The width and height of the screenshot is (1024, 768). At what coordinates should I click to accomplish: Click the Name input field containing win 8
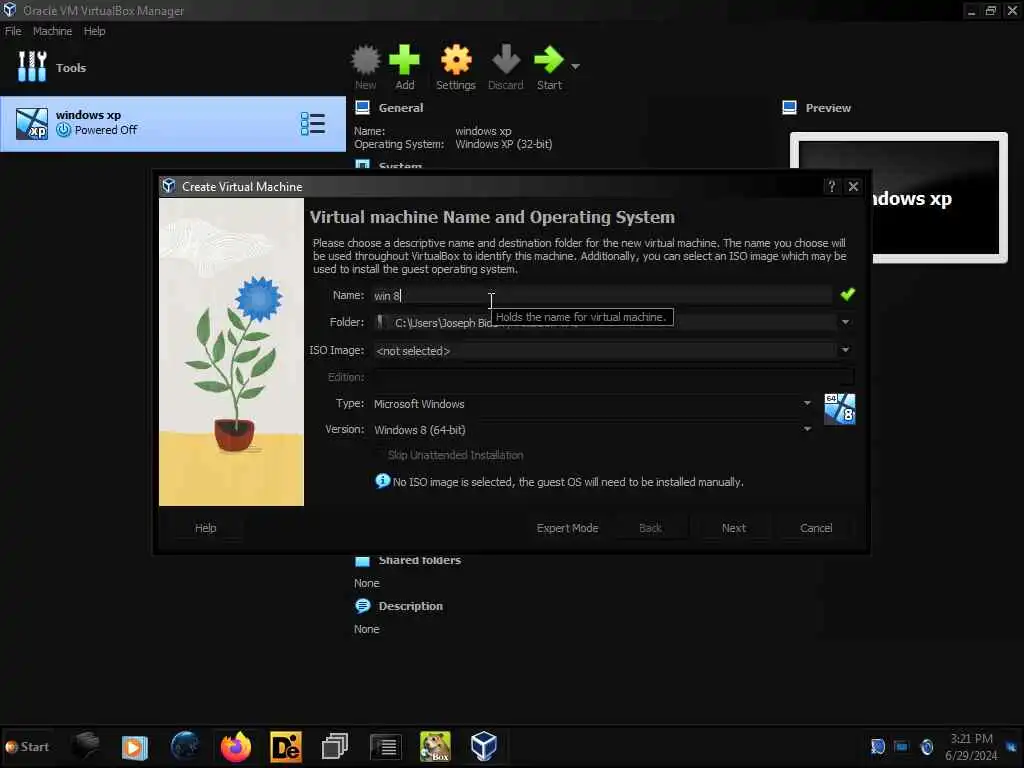click(602, 295)
